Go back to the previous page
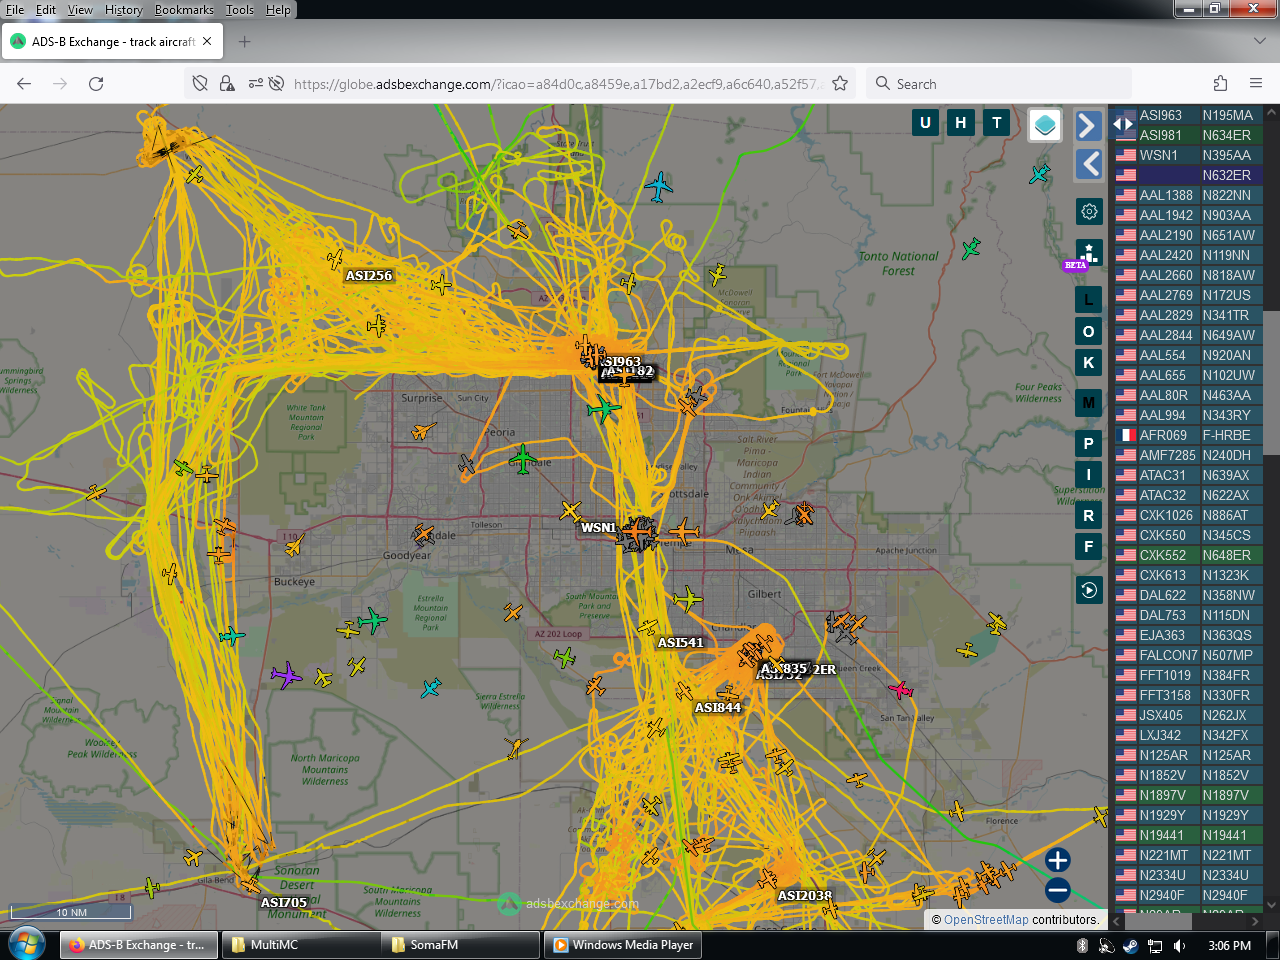1280x960 pixels. click(24, 84)
